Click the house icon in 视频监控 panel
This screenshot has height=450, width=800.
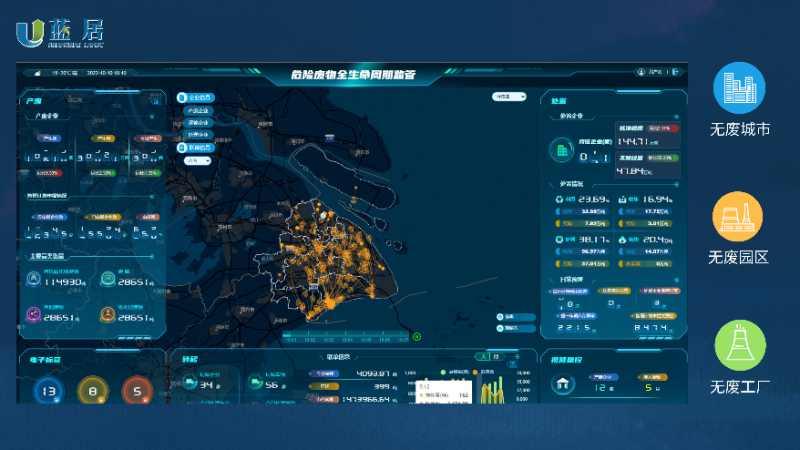point(565,385)
